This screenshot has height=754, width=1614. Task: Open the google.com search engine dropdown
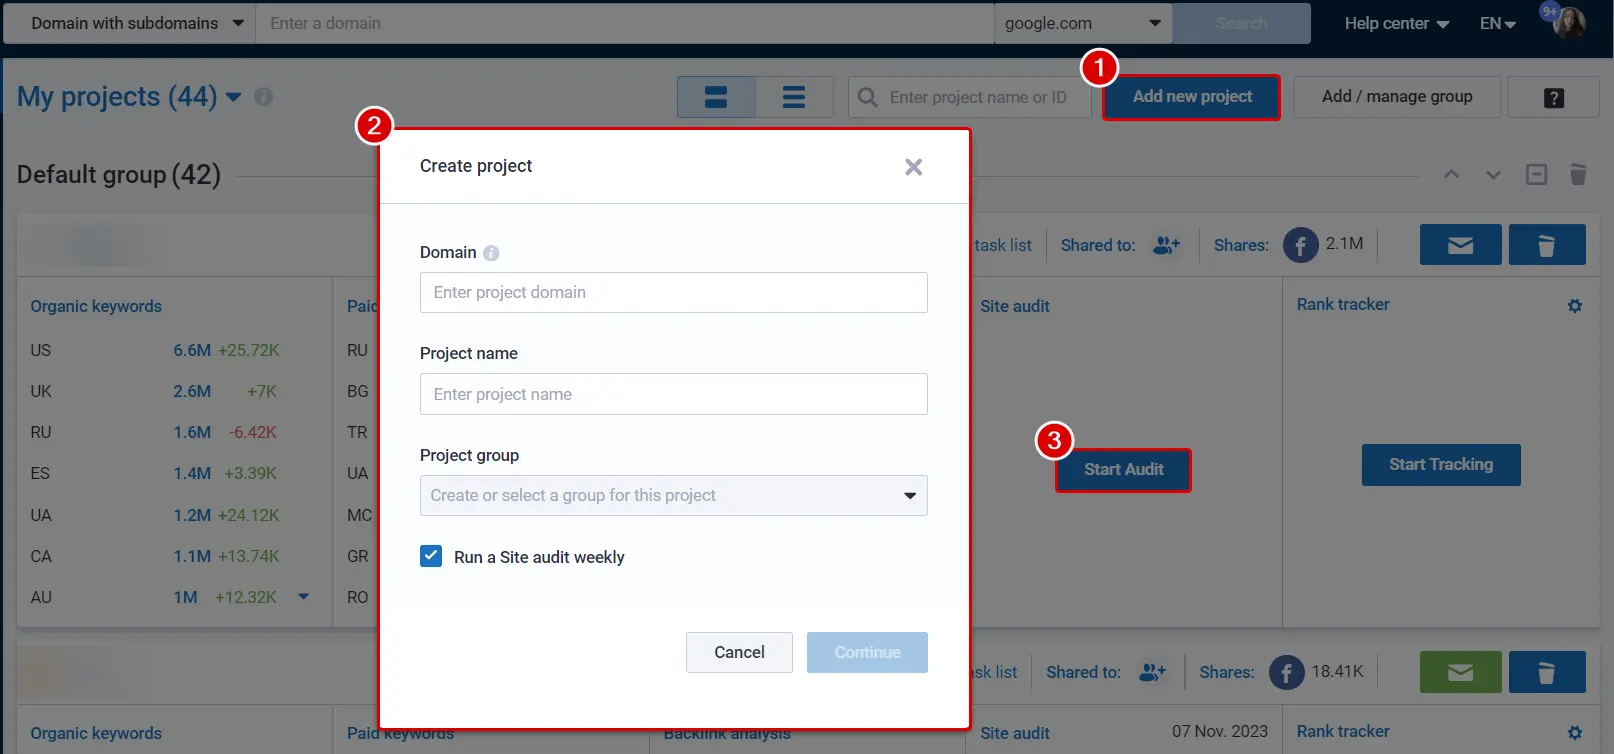1083,23
